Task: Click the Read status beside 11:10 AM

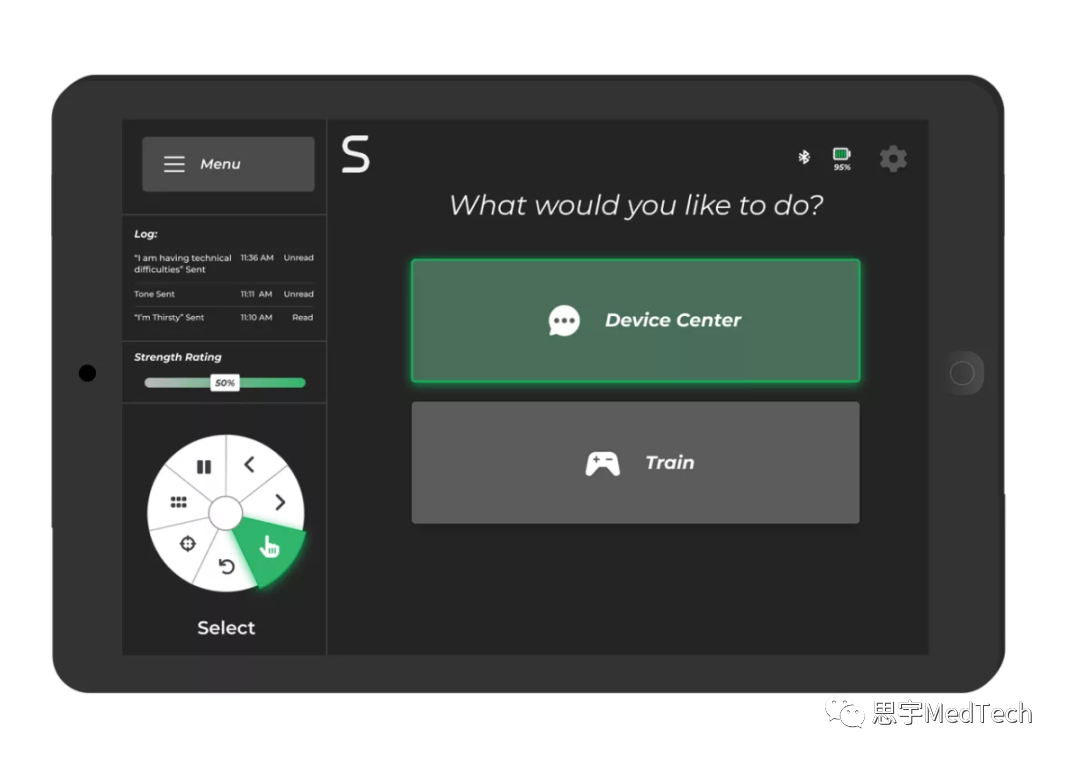Action: 302,317
